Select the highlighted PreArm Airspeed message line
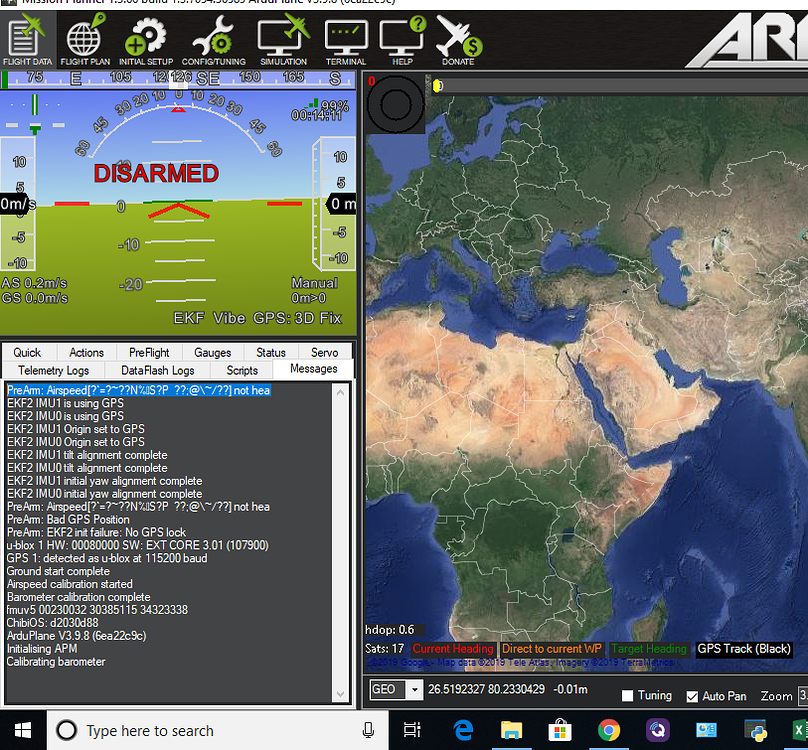This screenshot has width=808, height=750. click(x=138, y=390)
